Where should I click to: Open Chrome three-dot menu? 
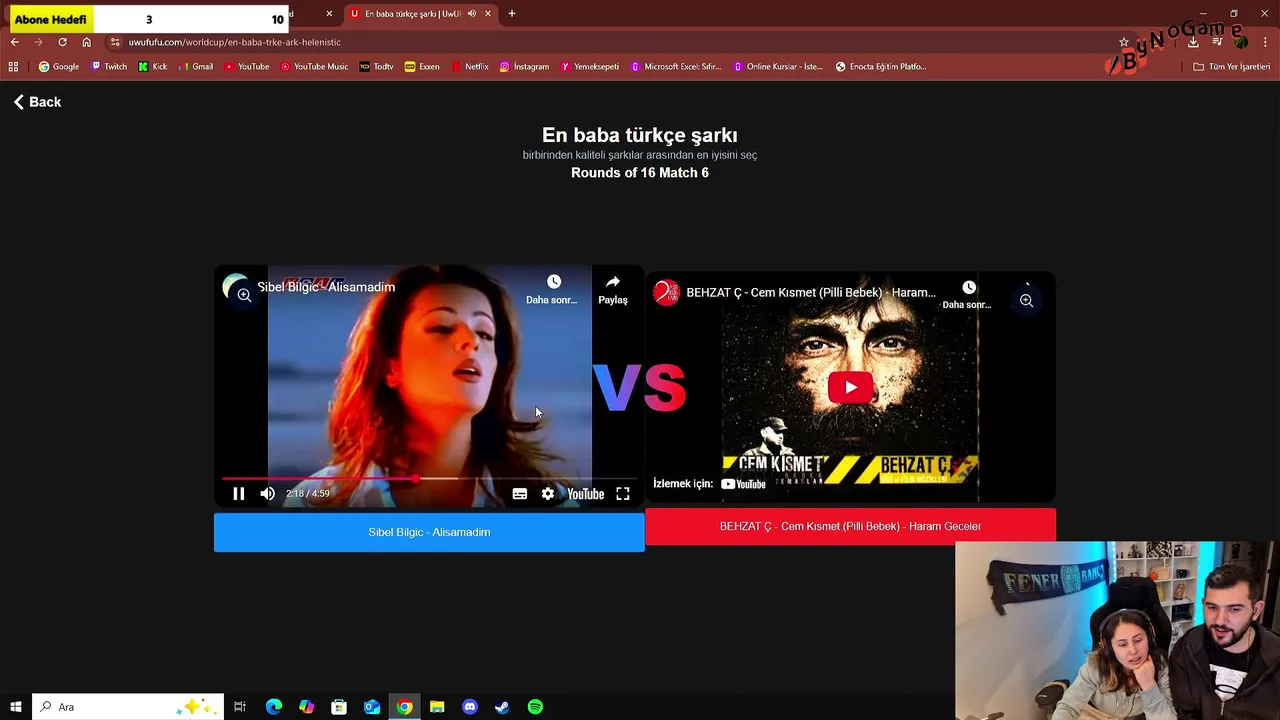(x=1266, y=42)
